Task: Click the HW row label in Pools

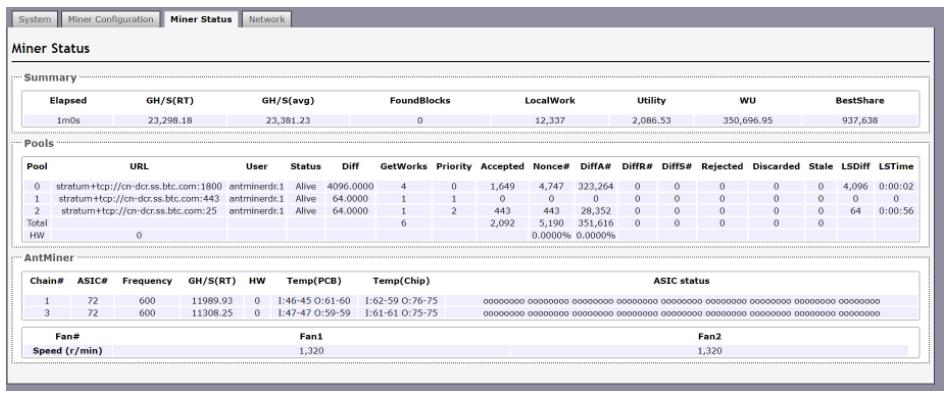Action: point(37,235)
